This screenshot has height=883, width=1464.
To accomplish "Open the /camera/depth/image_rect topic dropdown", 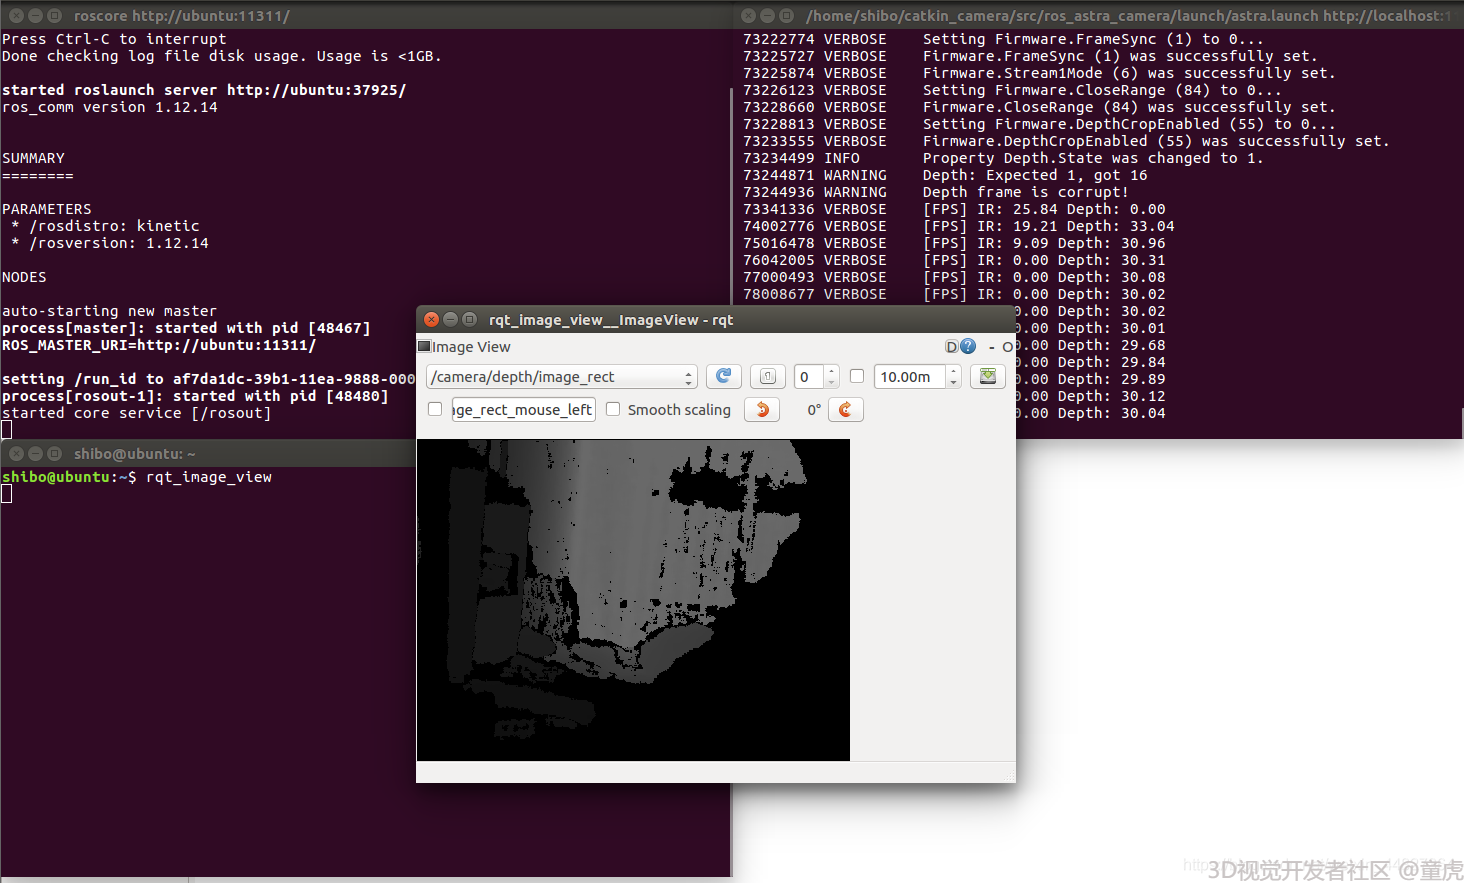I will coord(561,376).
